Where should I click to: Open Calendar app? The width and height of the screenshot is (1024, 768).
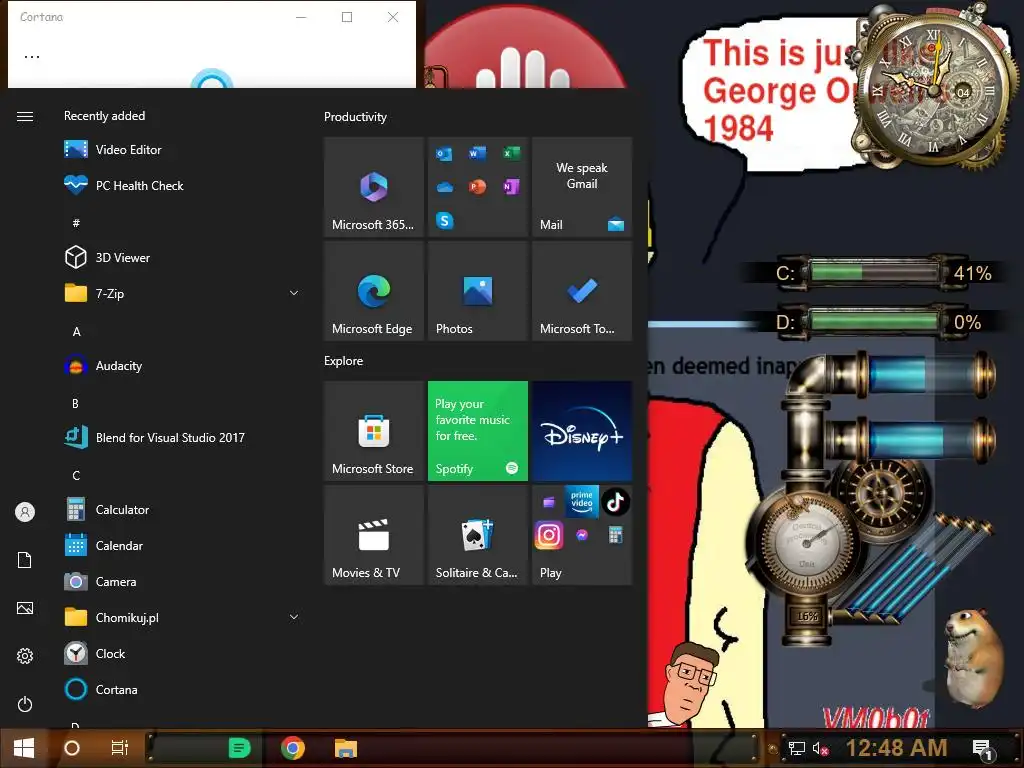pyautogui.click(x=183, y=545)
